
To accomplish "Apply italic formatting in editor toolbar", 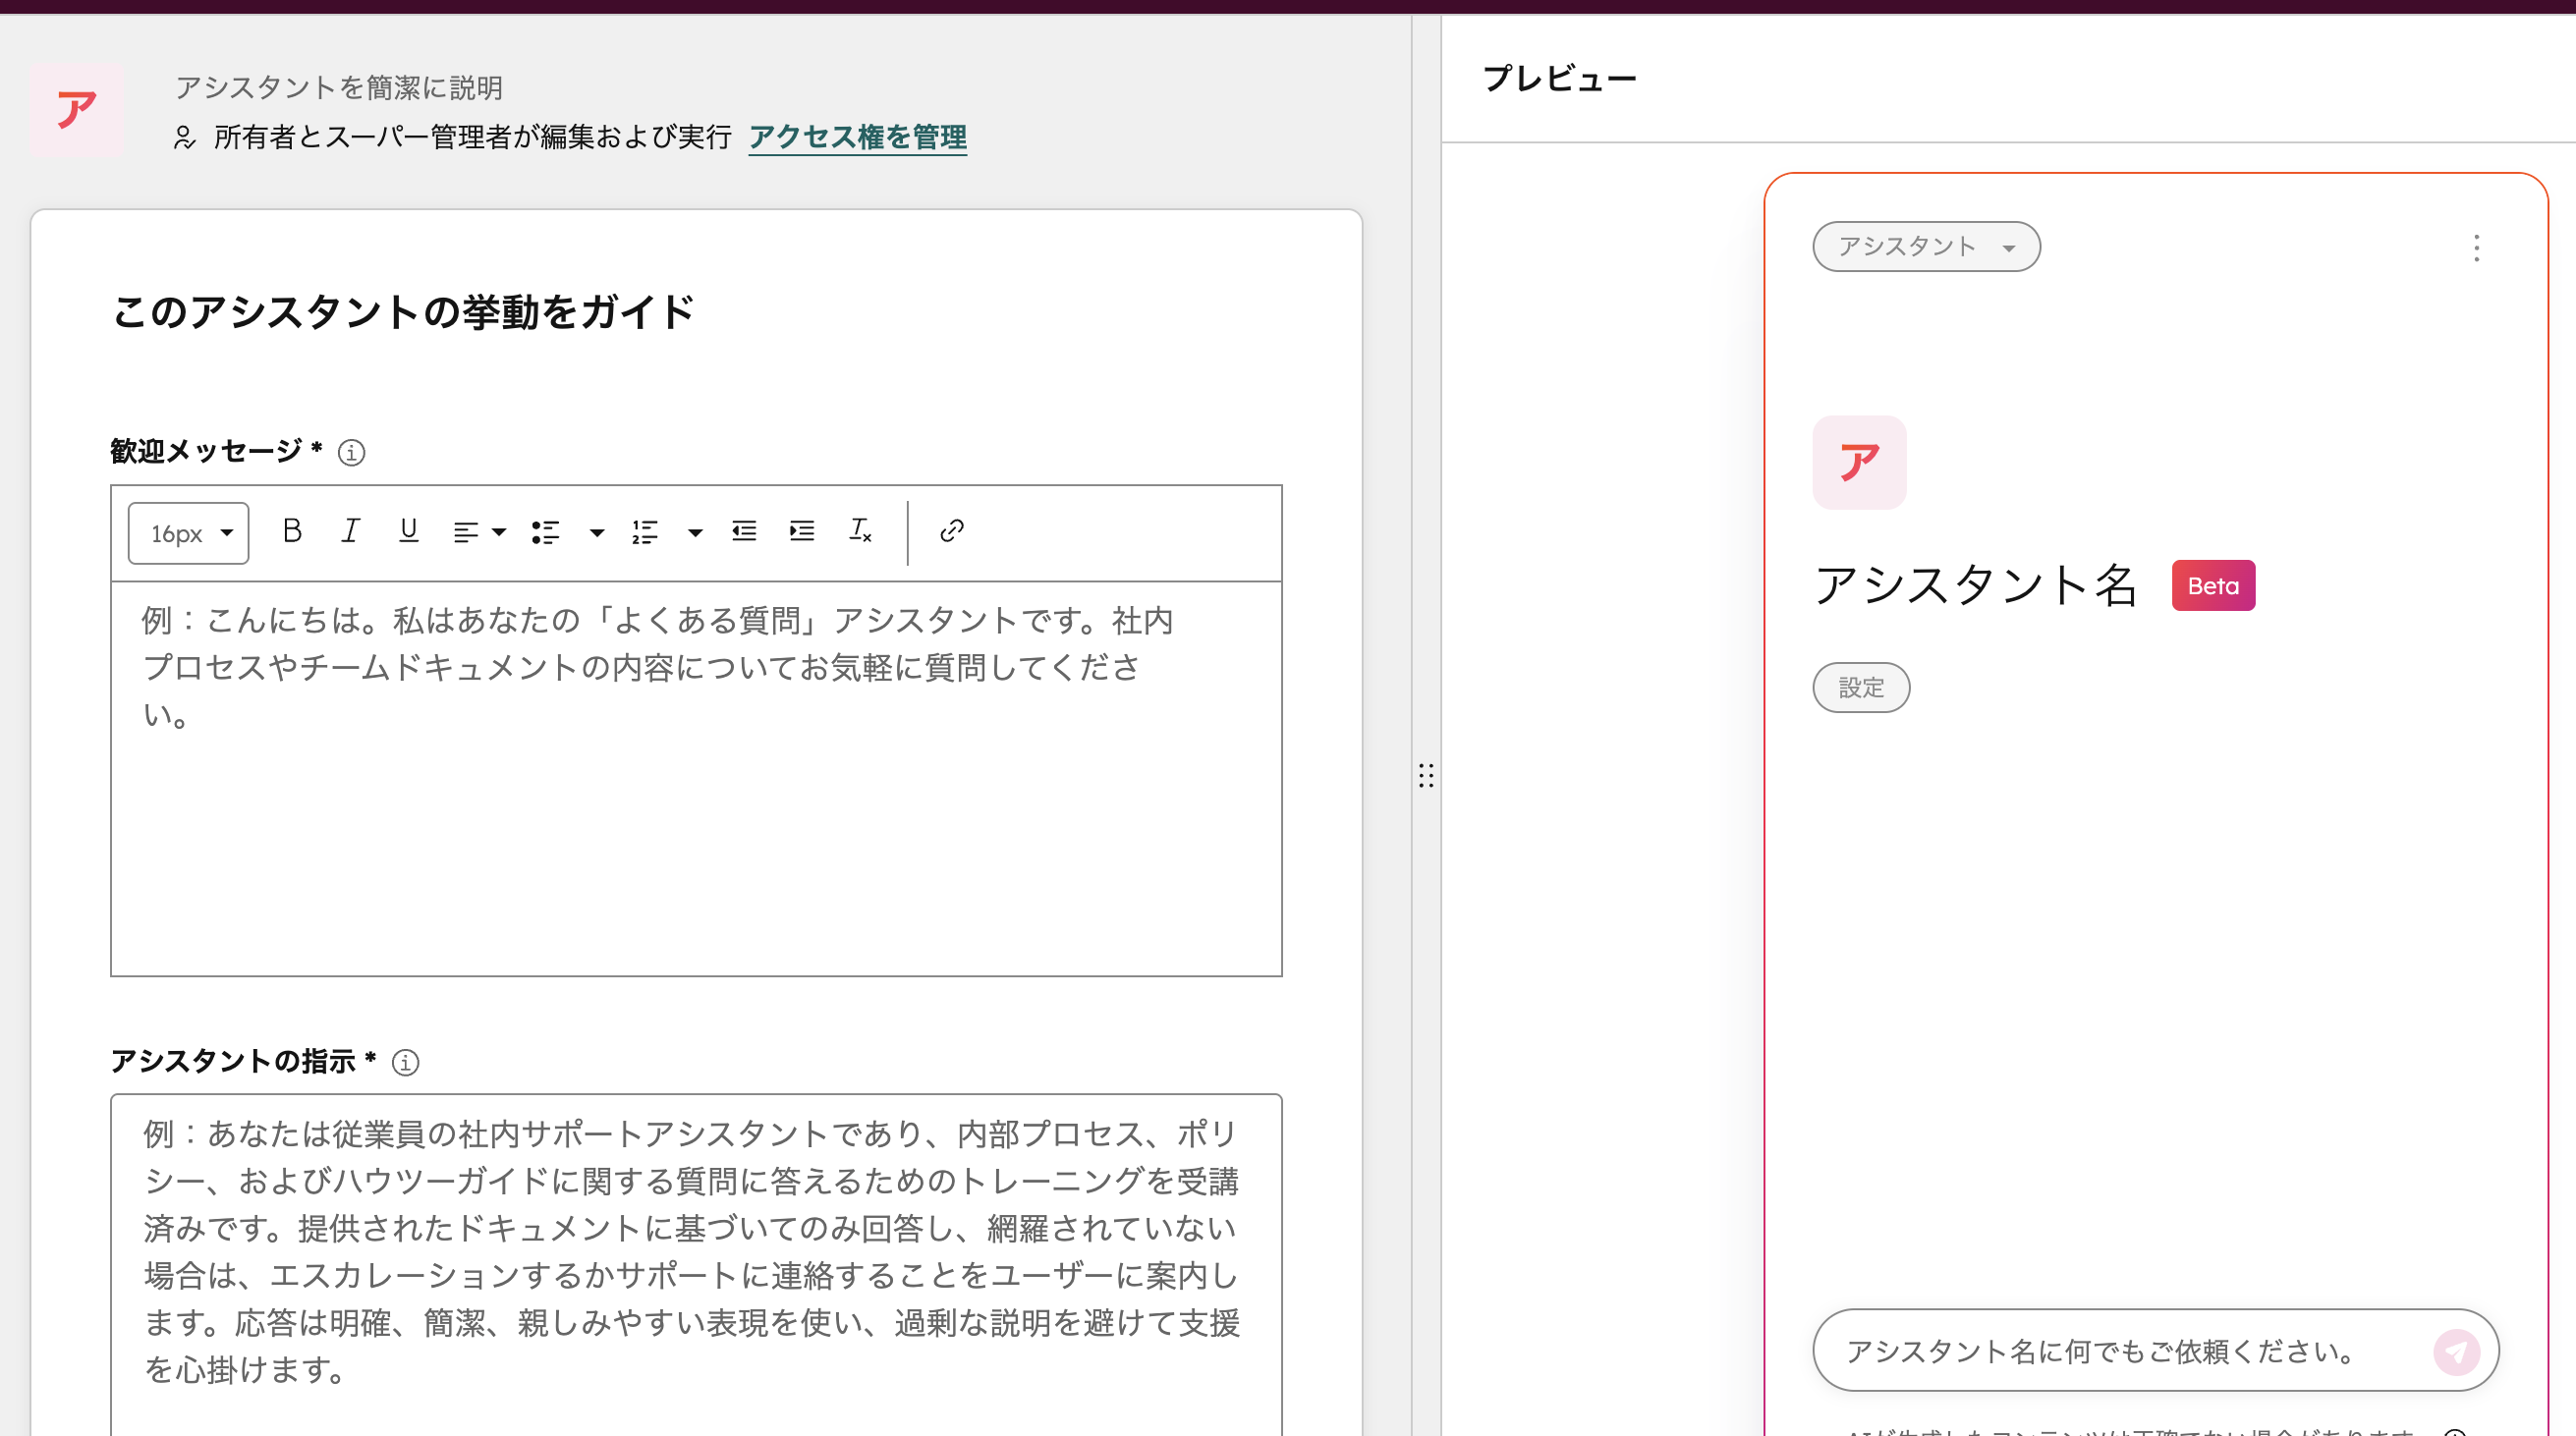I will pos(350,531).
